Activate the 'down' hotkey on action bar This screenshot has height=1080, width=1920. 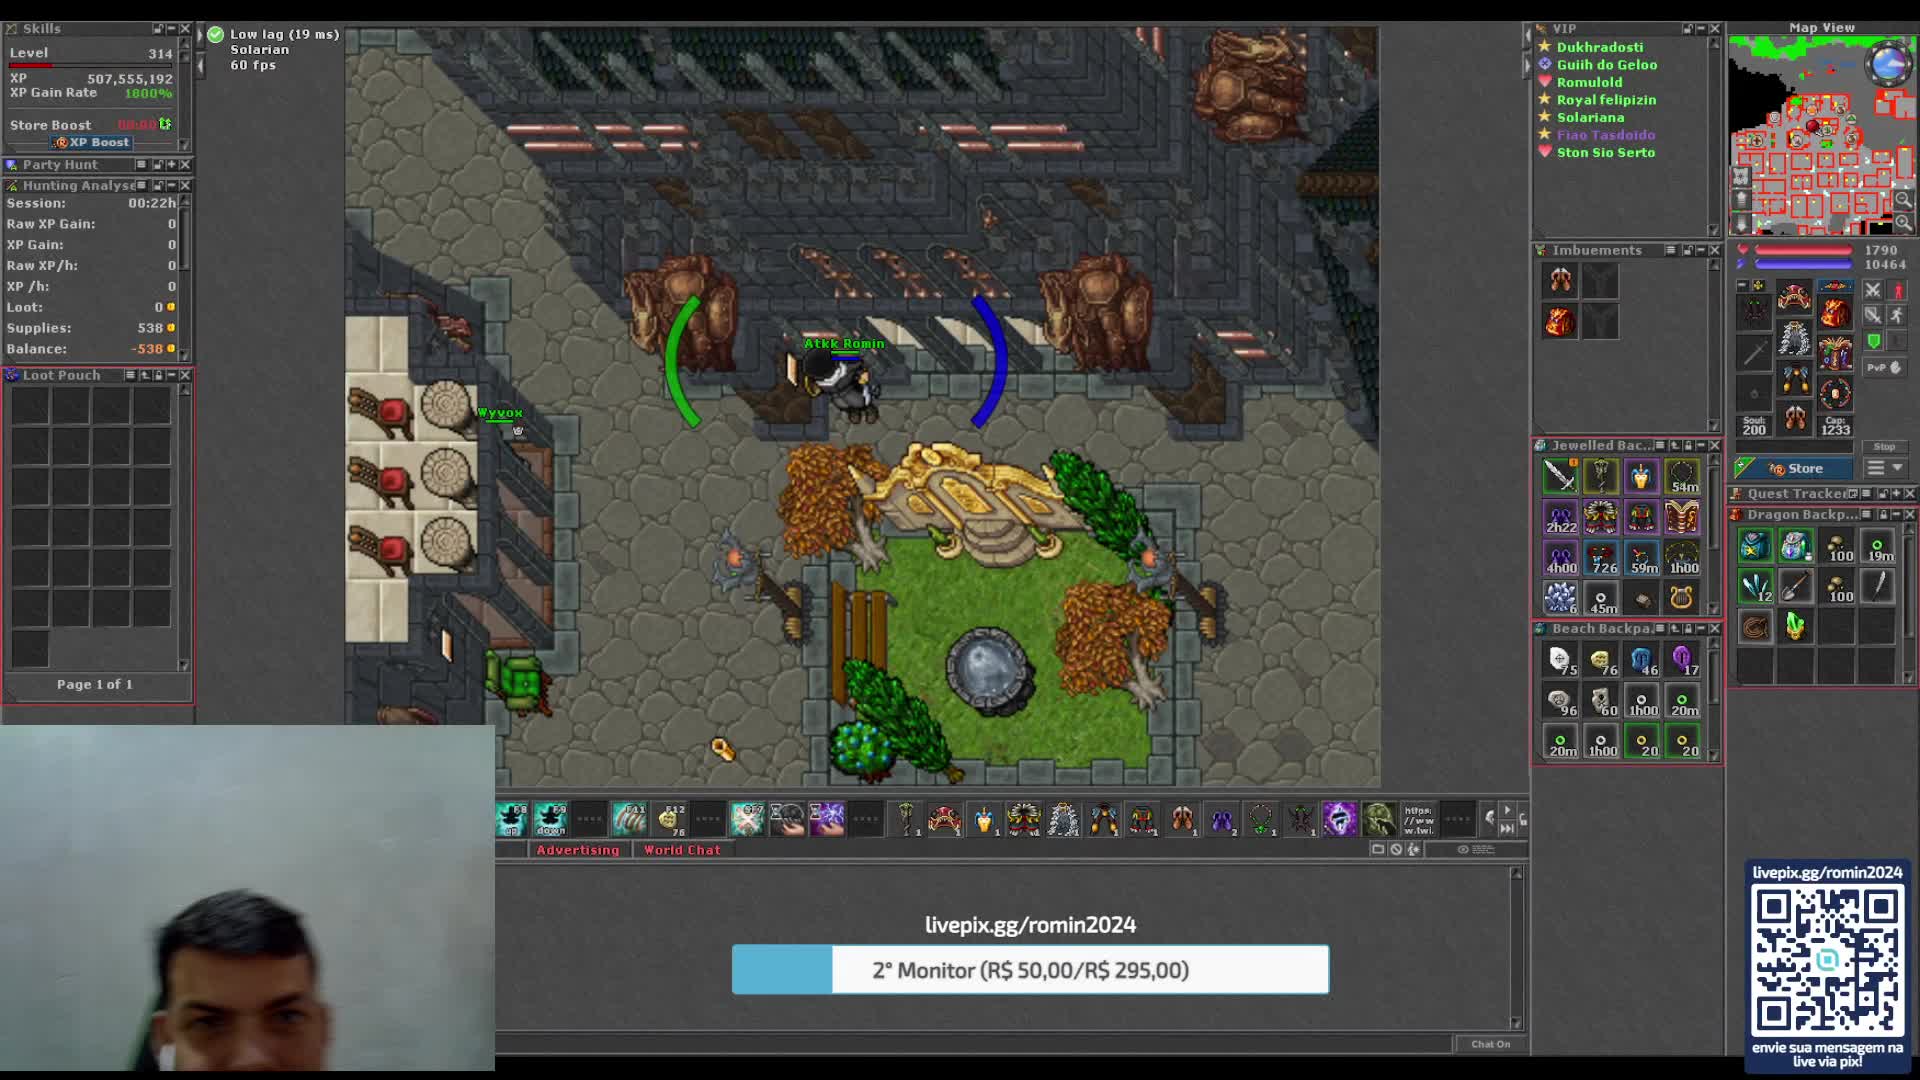pos(551,820)
